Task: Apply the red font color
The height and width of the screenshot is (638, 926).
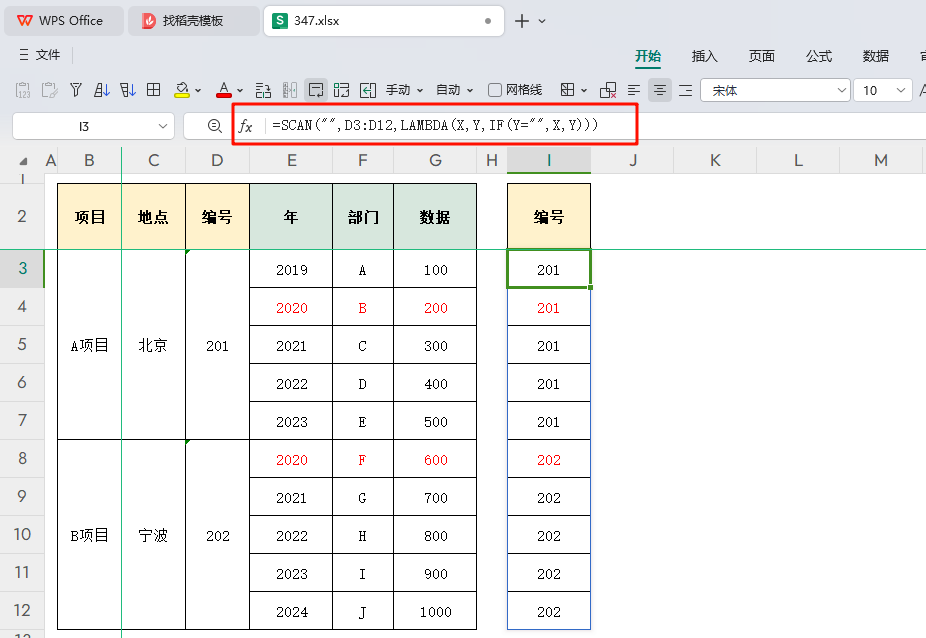Action: (x=224, y=90)
